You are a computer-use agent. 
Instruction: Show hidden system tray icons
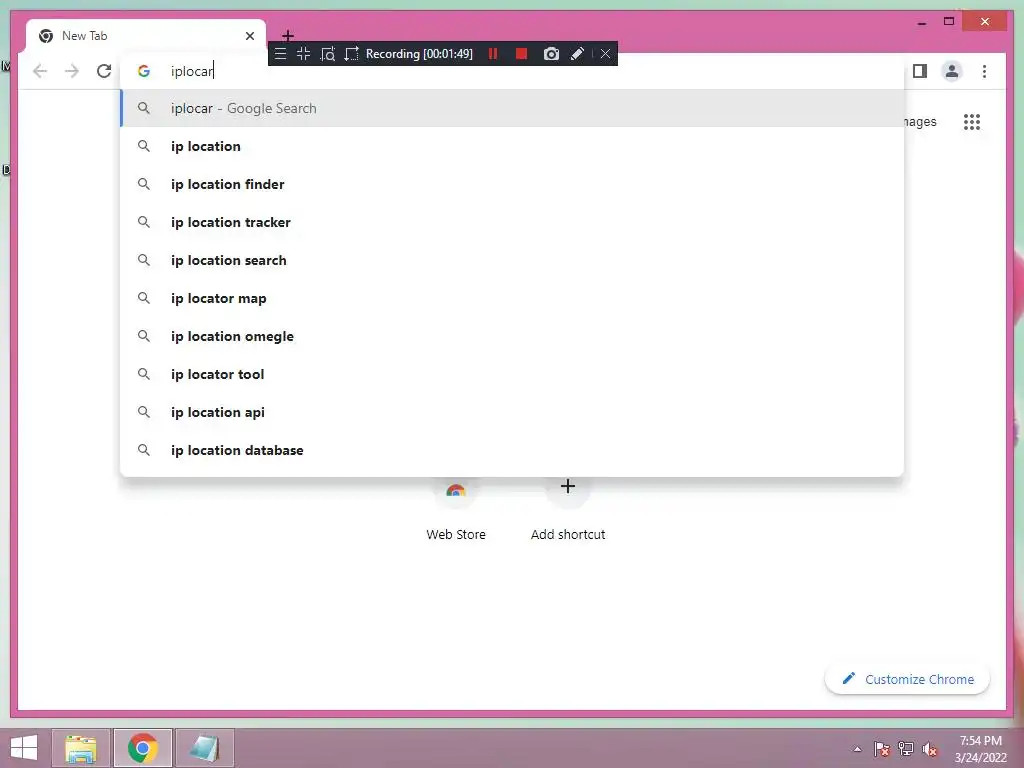point(857,749)
